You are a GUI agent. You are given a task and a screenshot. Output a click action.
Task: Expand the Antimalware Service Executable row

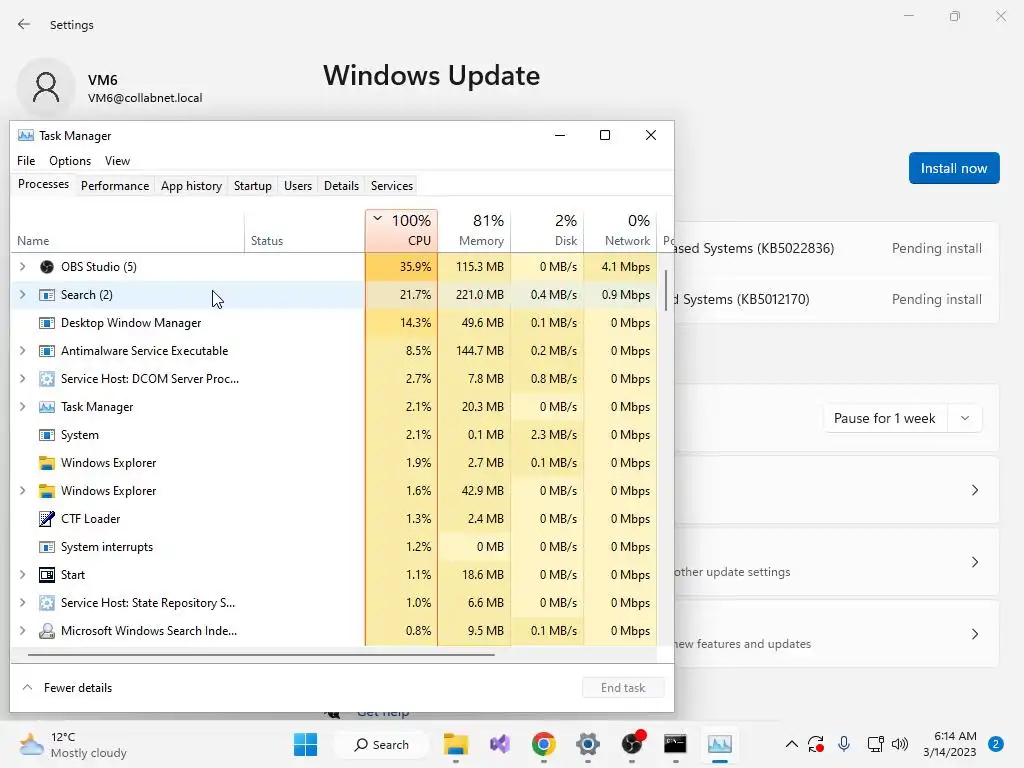[23, 351]
